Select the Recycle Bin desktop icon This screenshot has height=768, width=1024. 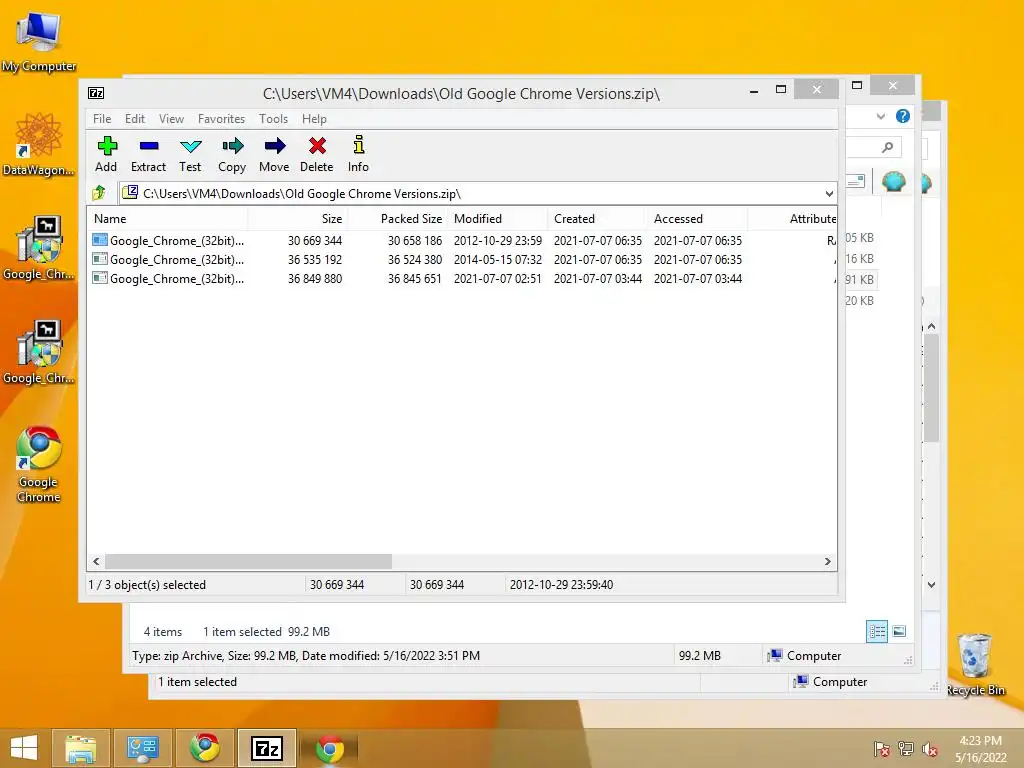pyautogui.click(x=975, y=665)
